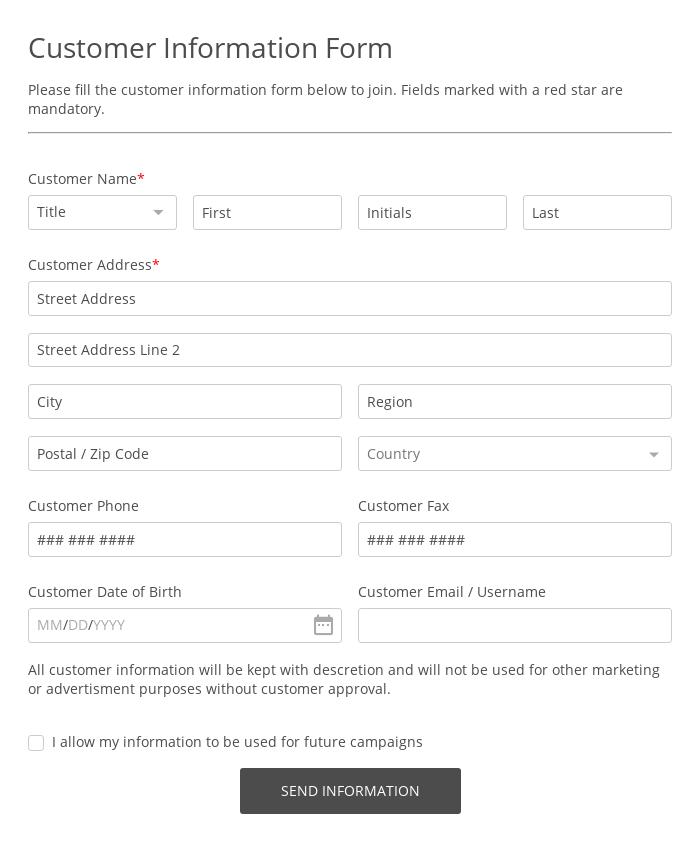Click the Customer Phone number field
This screenshot has width=700, height=842.
pos(185,539)
